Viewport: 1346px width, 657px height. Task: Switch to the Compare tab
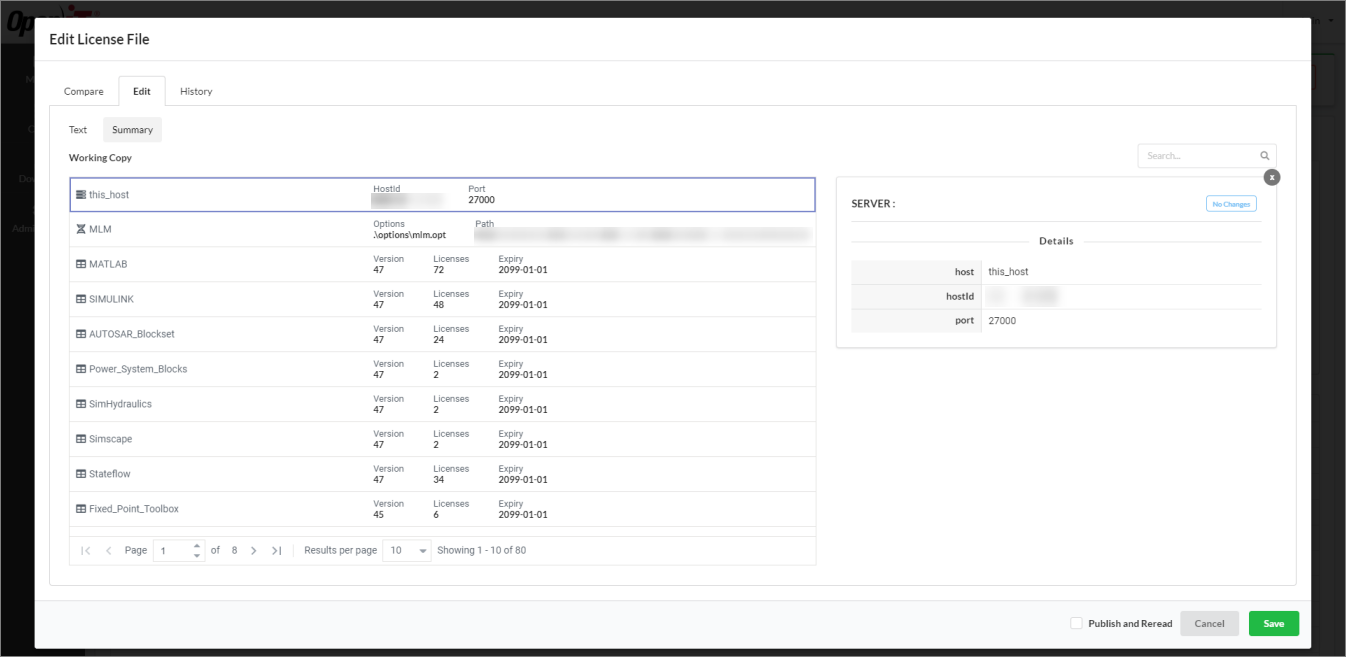point(84,91)
